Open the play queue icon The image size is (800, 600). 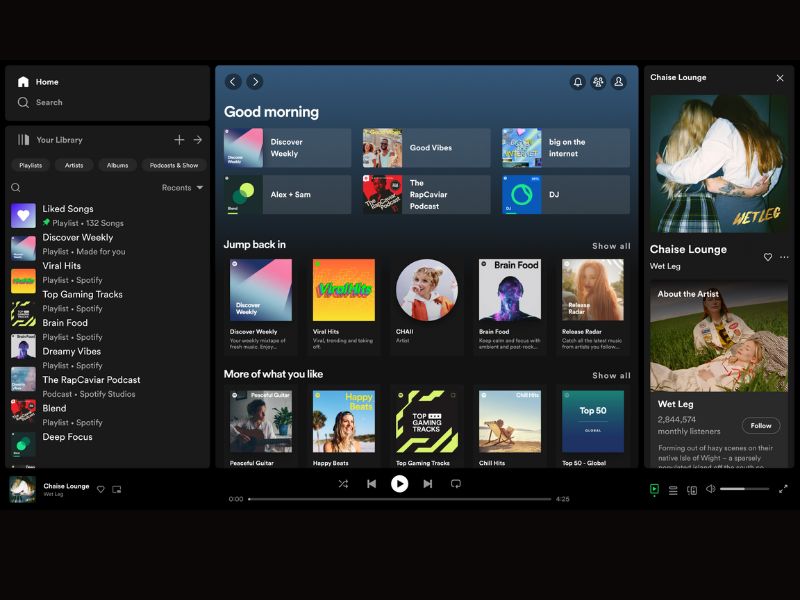(x=673, y=490)
